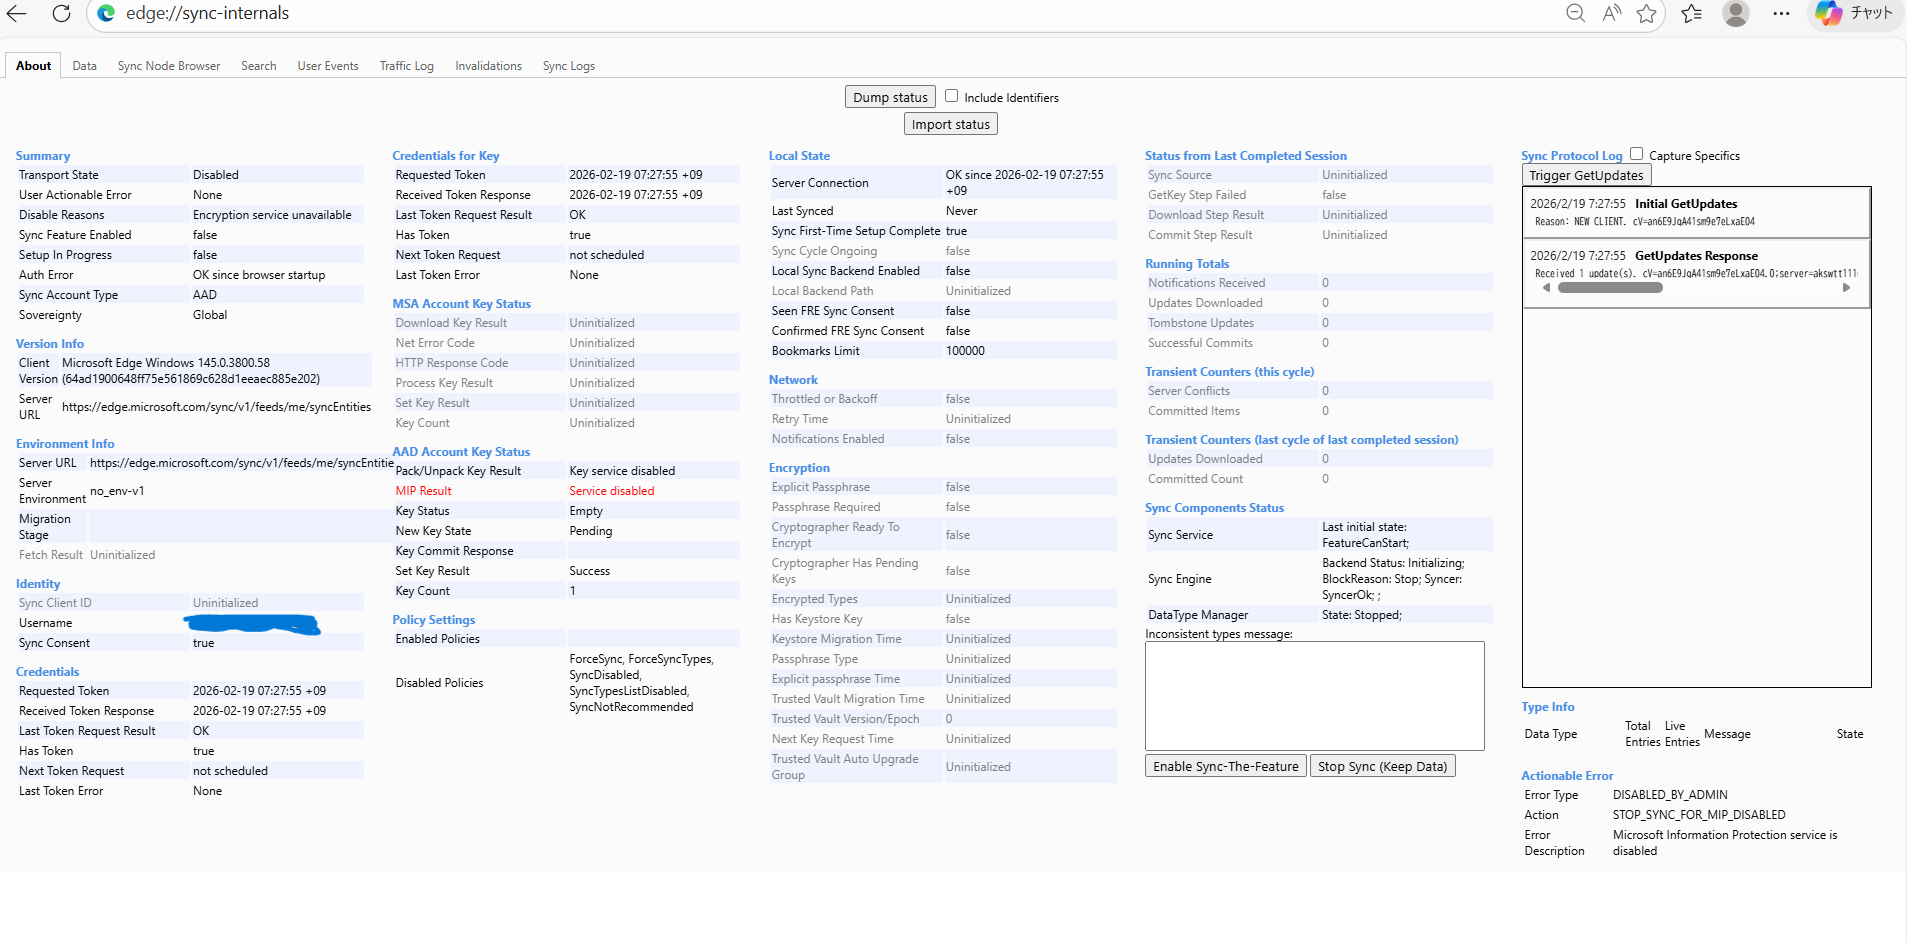Image resolution: width=1907 pixels, height=943 pixels.
Task: Click the Sync Protocol Log heading
Action: tap(1572, 156)
